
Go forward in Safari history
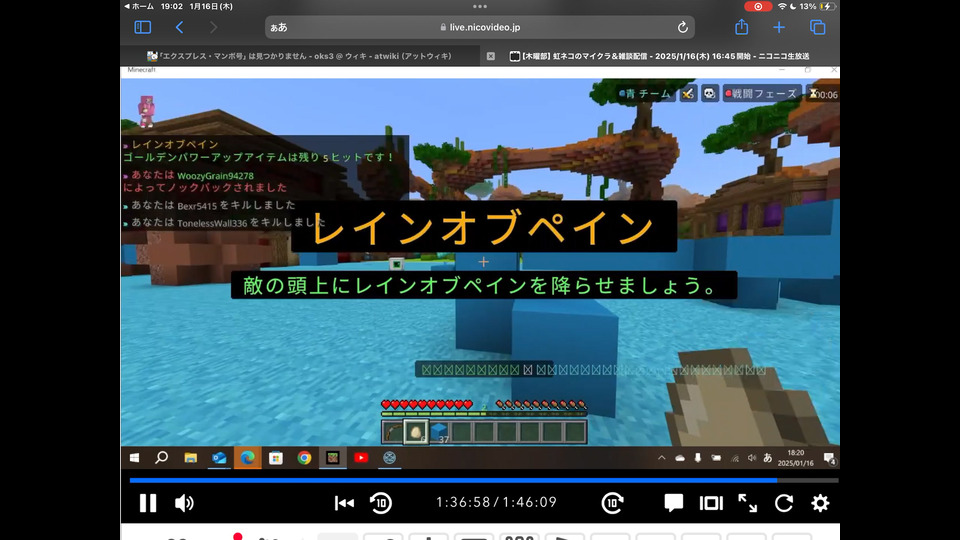[213, 27]
